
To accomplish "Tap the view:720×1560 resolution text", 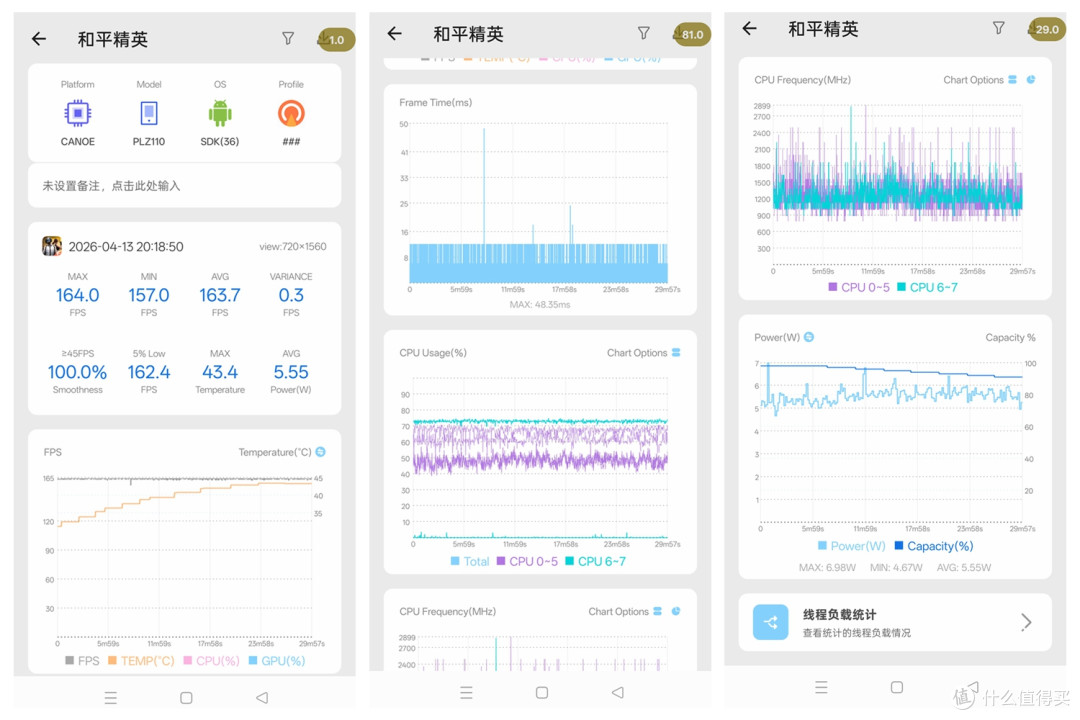I will 293,247.
